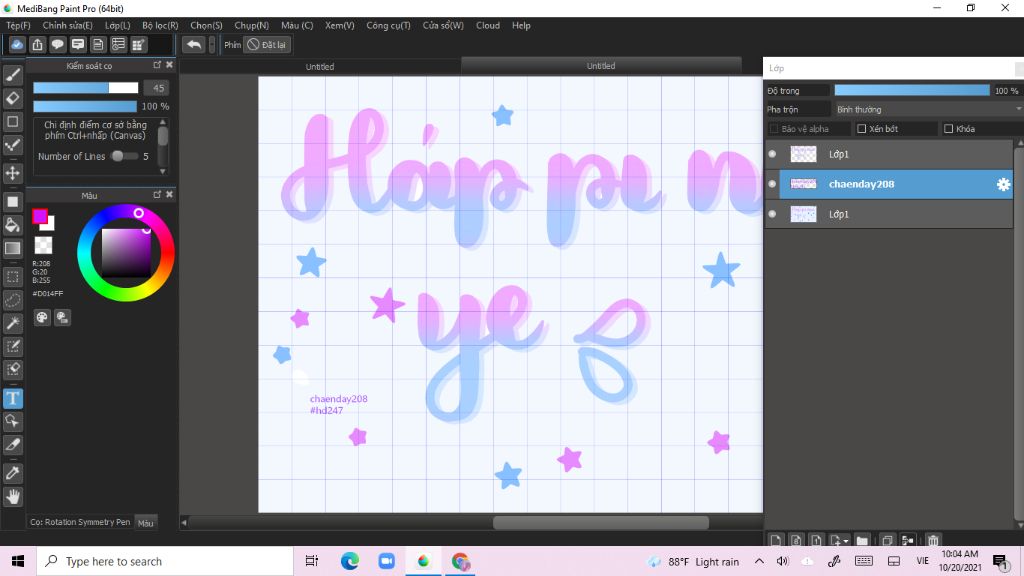Click the speech bubble icon in toolbar
The width and height of the screenshot is (1024, 576).
point(57,44)
